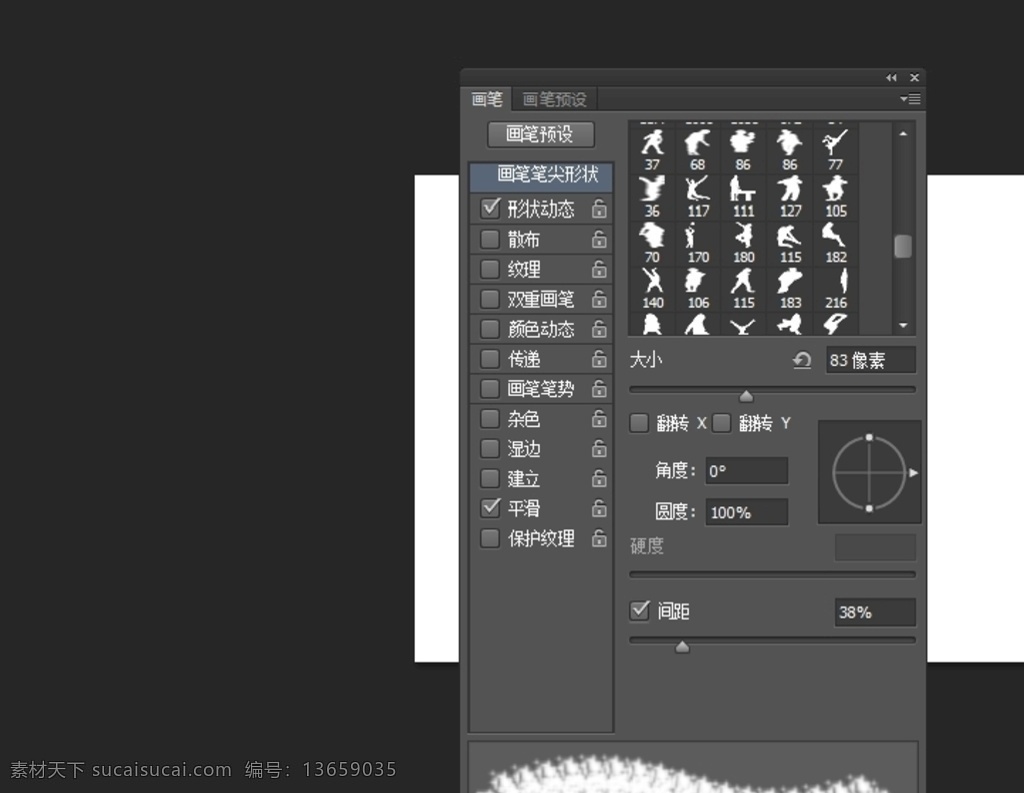Click the 83 像素 size field
The image size is (1024, 793).
(x=871, y=361)
